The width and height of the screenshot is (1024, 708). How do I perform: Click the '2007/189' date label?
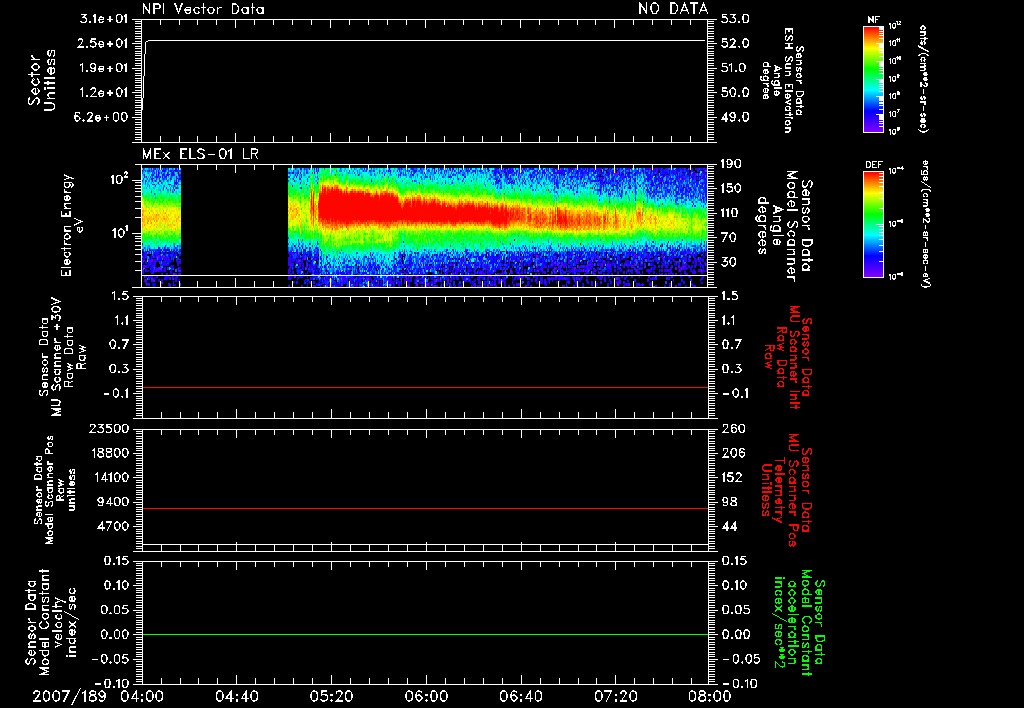(x=69, y=696)
